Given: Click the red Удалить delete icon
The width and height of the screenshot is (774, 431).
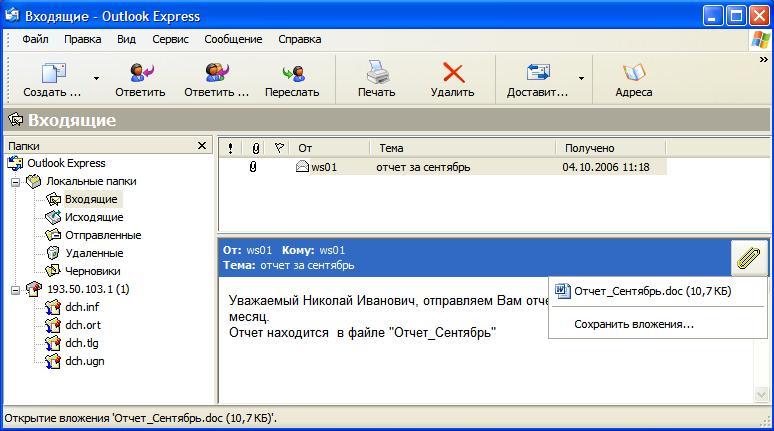Looking at the screenshot, I should (x=453, y=72).
